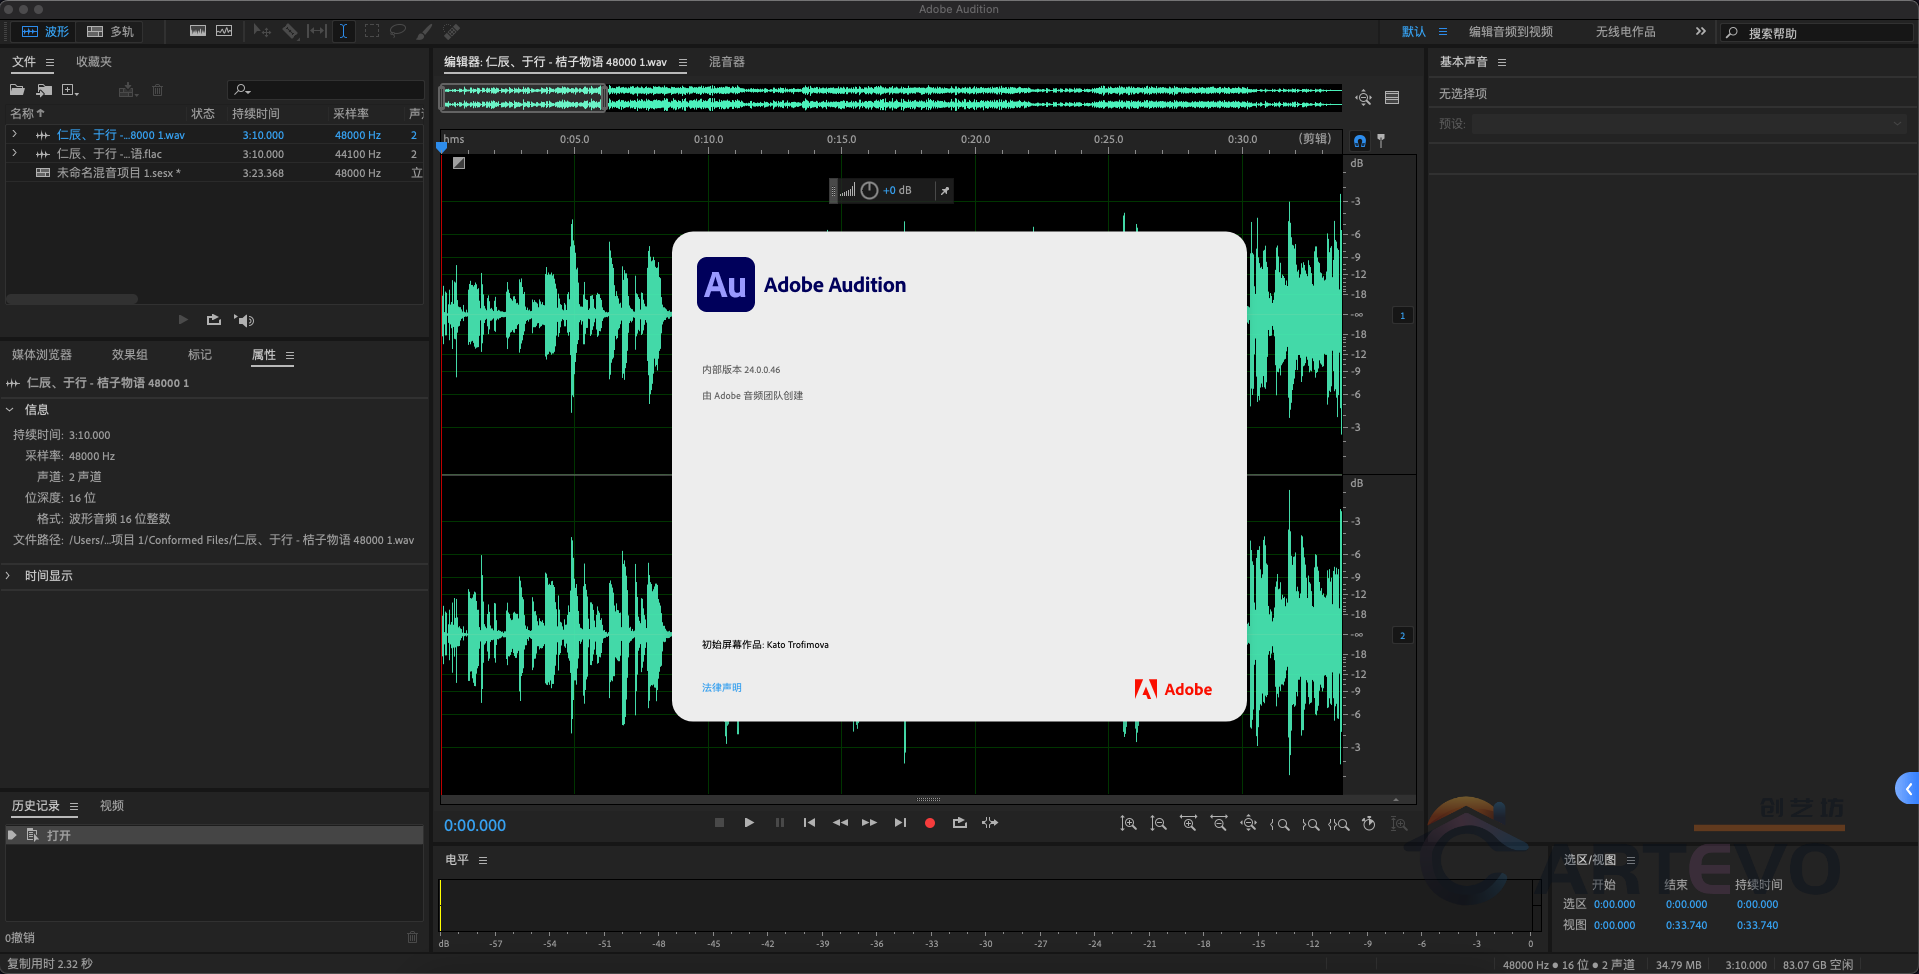This screenshot has width=1919, height=974.
Task: Open workspace overflow chevrons
Action: [1700, 31]
